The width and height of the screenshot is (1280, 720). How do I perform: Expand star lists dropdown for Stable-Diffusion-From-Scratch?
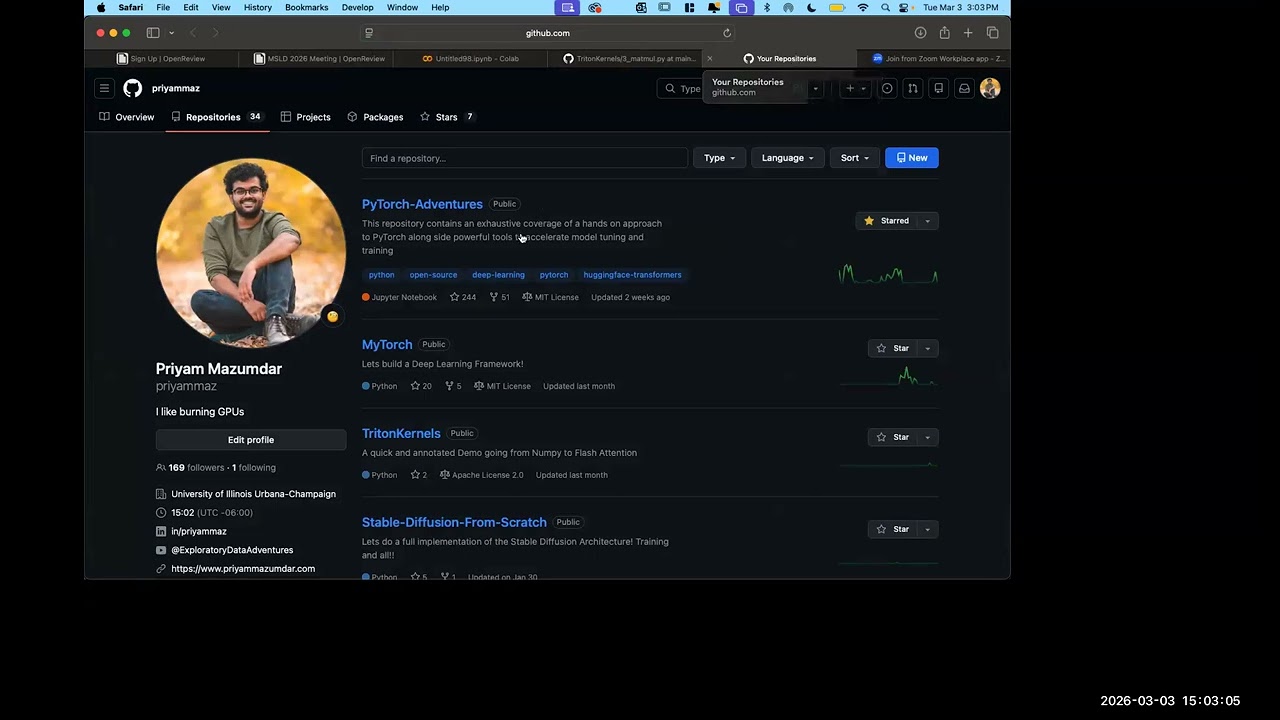pyautogui.click(x=927, y=529)
